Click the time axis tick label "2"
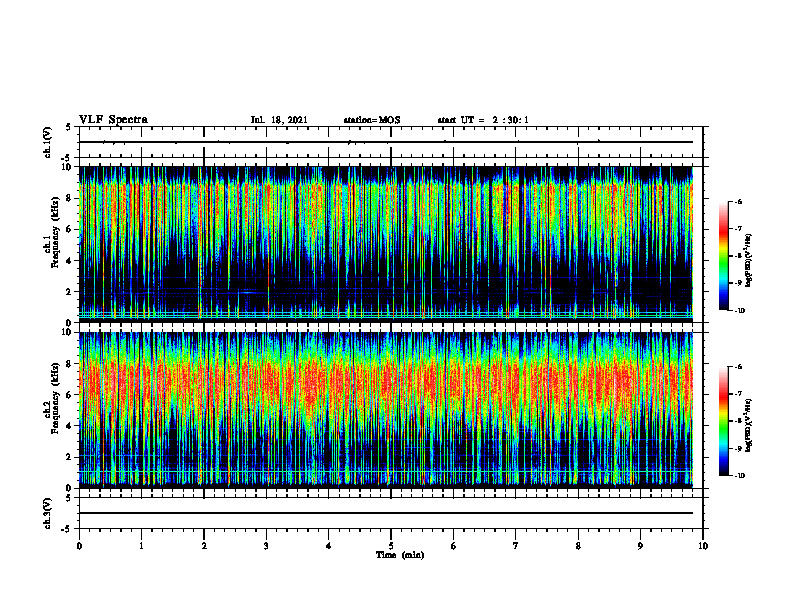 pyautogui.click(x=204, y=546)
